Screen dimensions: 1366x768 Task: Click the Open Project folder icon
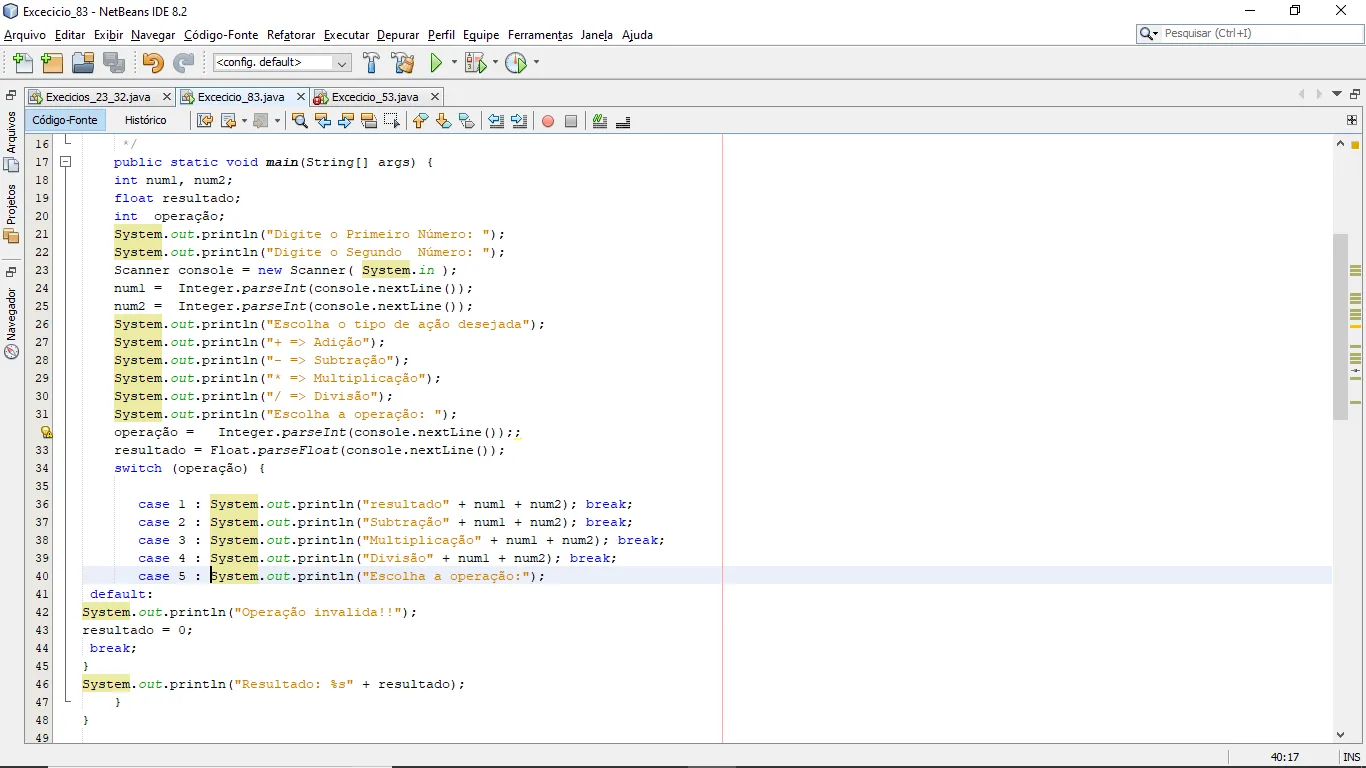tap(83, 63)
